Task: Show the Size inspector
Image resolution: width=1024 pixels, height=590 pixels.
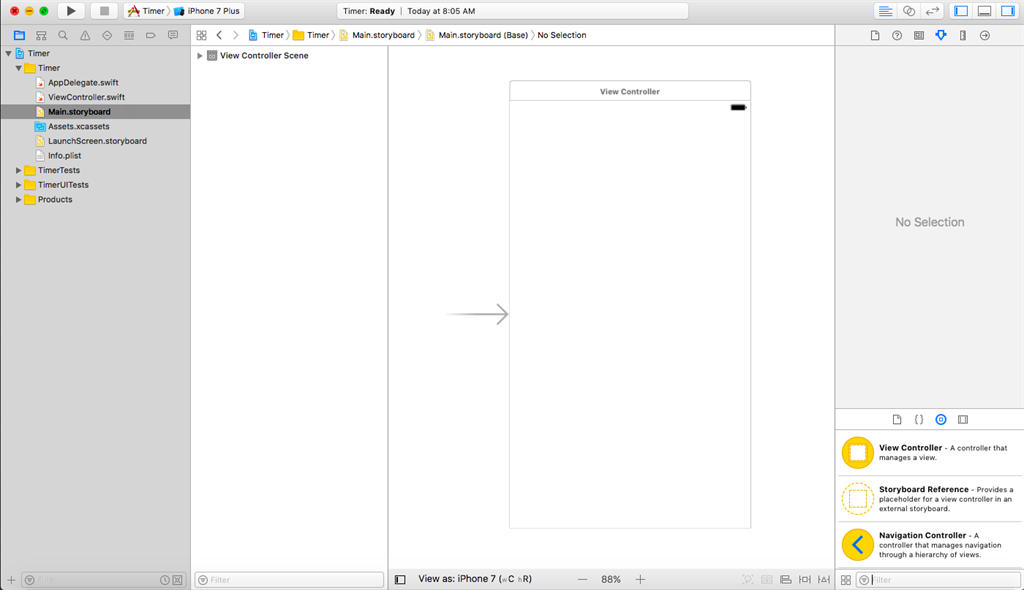Action: pyautogui.click(x=963, y=35)
